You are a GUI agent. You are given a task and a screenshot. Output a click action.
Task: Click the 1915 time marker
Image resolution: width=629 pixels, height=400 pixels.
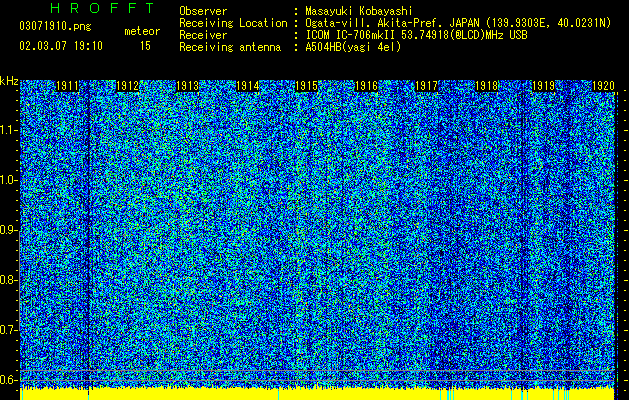pos(306,86)
